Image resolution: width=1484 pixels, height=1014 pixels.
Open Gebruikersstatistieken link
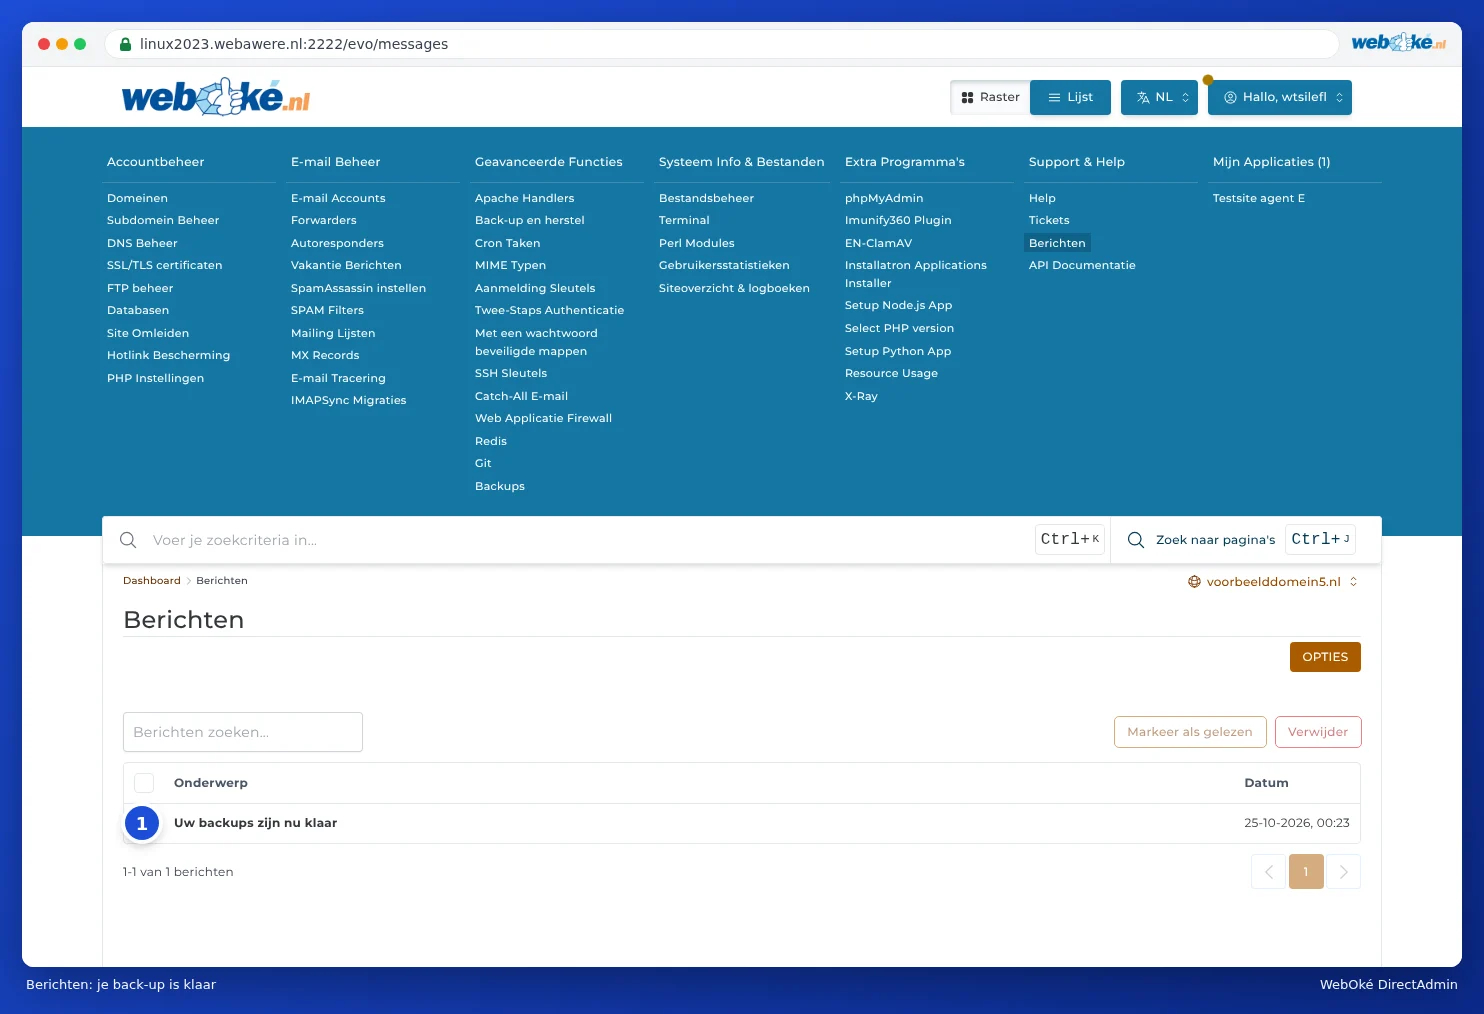tap(724, 265)
